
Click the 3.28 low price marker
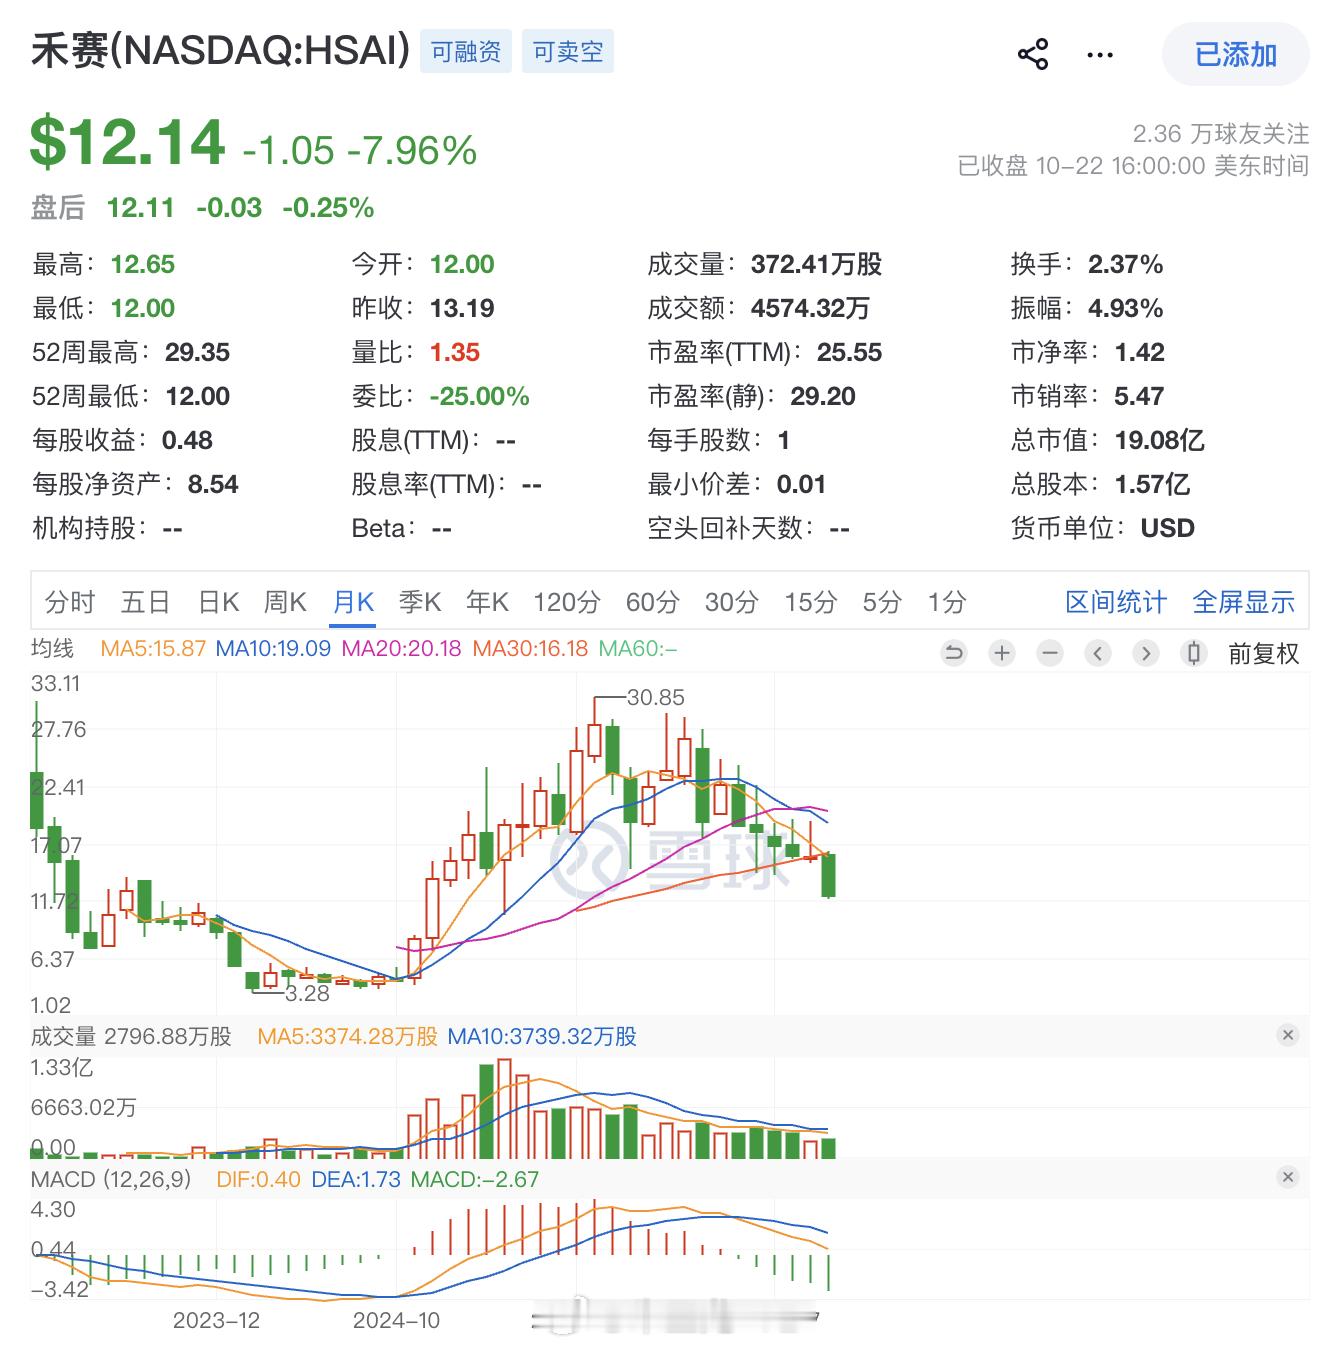point(307,993)
